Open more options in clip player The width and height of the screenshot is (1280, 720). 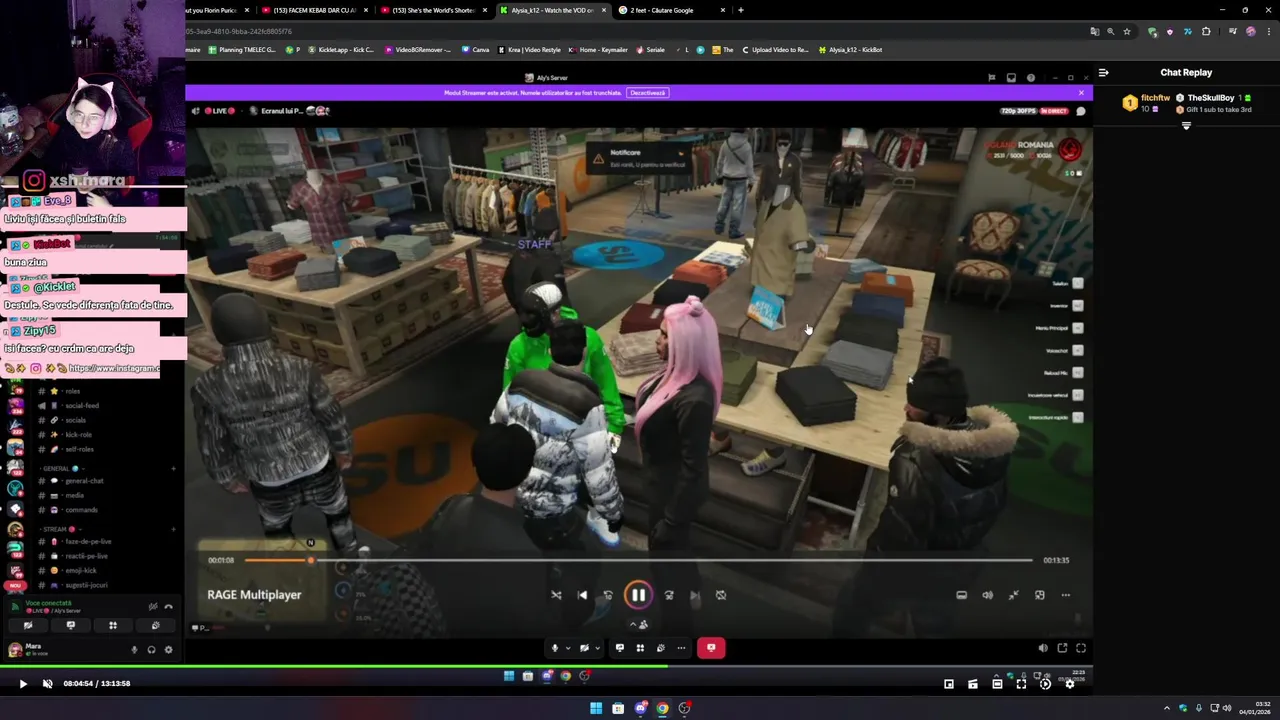[x=1065, y=595]
